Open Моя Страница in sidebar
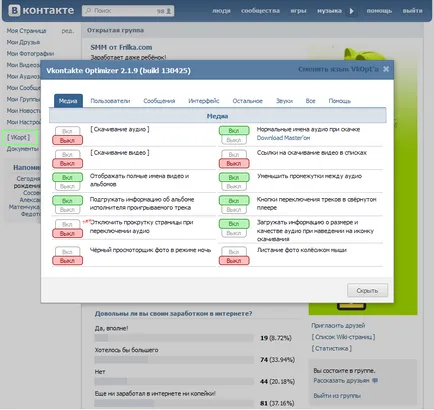 (x=26, y=31)
